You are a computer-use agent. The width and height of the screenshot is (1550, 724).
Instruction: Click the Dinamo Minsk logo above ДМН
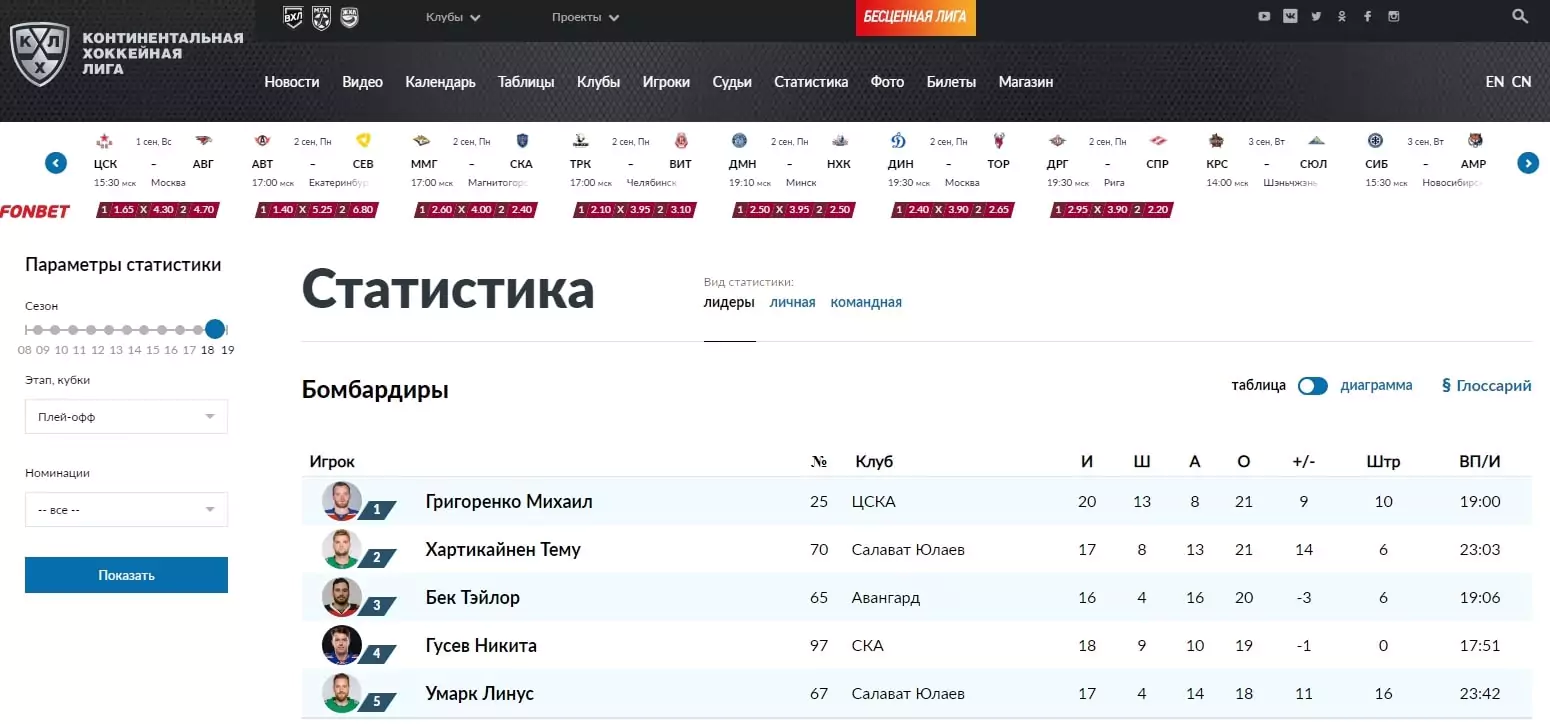[x=739, y=141]
